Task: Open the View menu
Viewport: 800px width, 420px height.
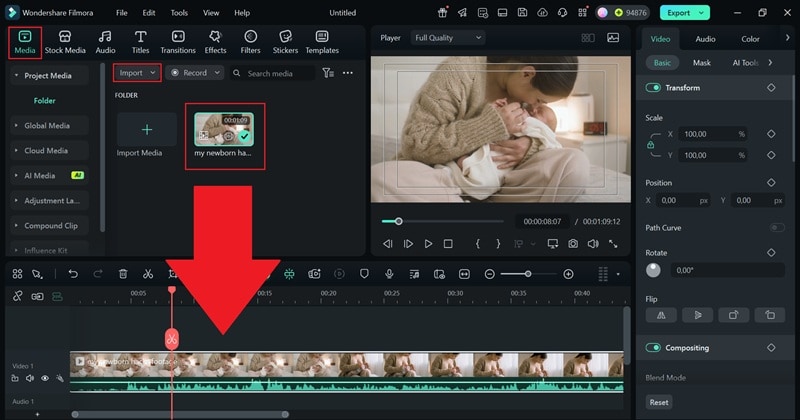Action: 211,13
